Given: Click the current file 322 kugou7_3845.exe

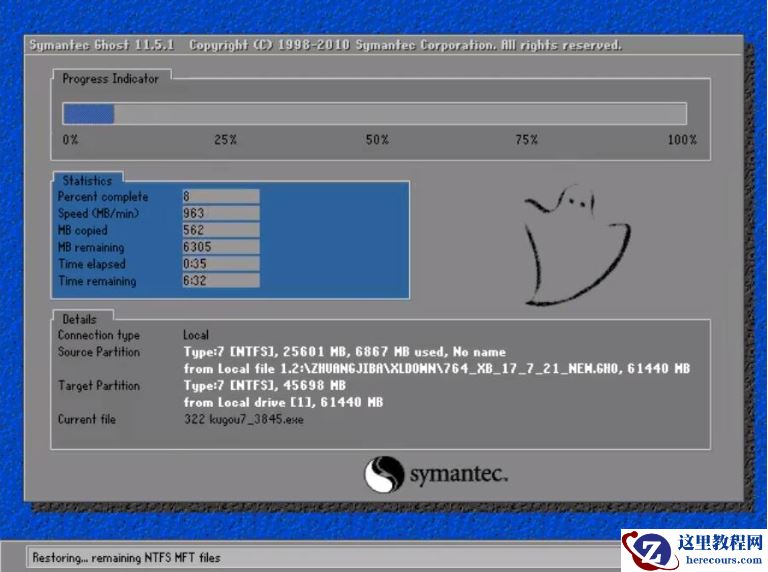Looking at the screenshot, I should (x=244, y=420).
